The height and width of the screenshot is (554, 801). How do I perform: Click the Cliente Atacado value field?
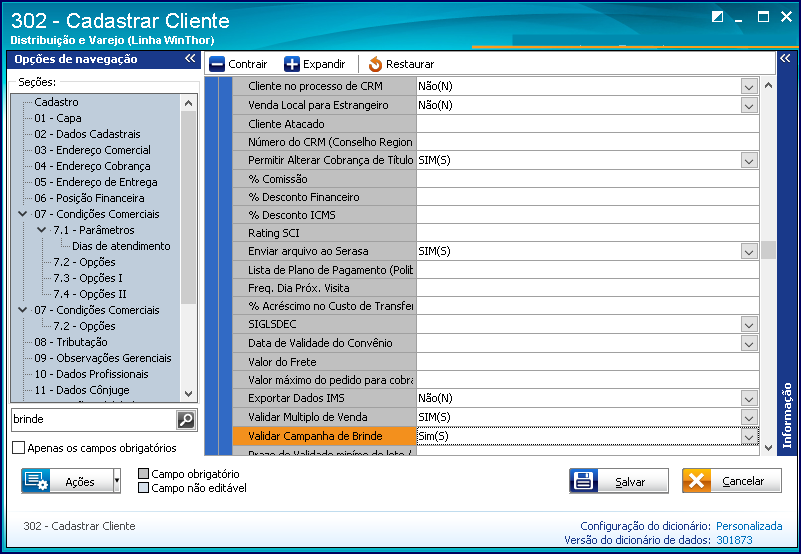(x=587, y=124)
